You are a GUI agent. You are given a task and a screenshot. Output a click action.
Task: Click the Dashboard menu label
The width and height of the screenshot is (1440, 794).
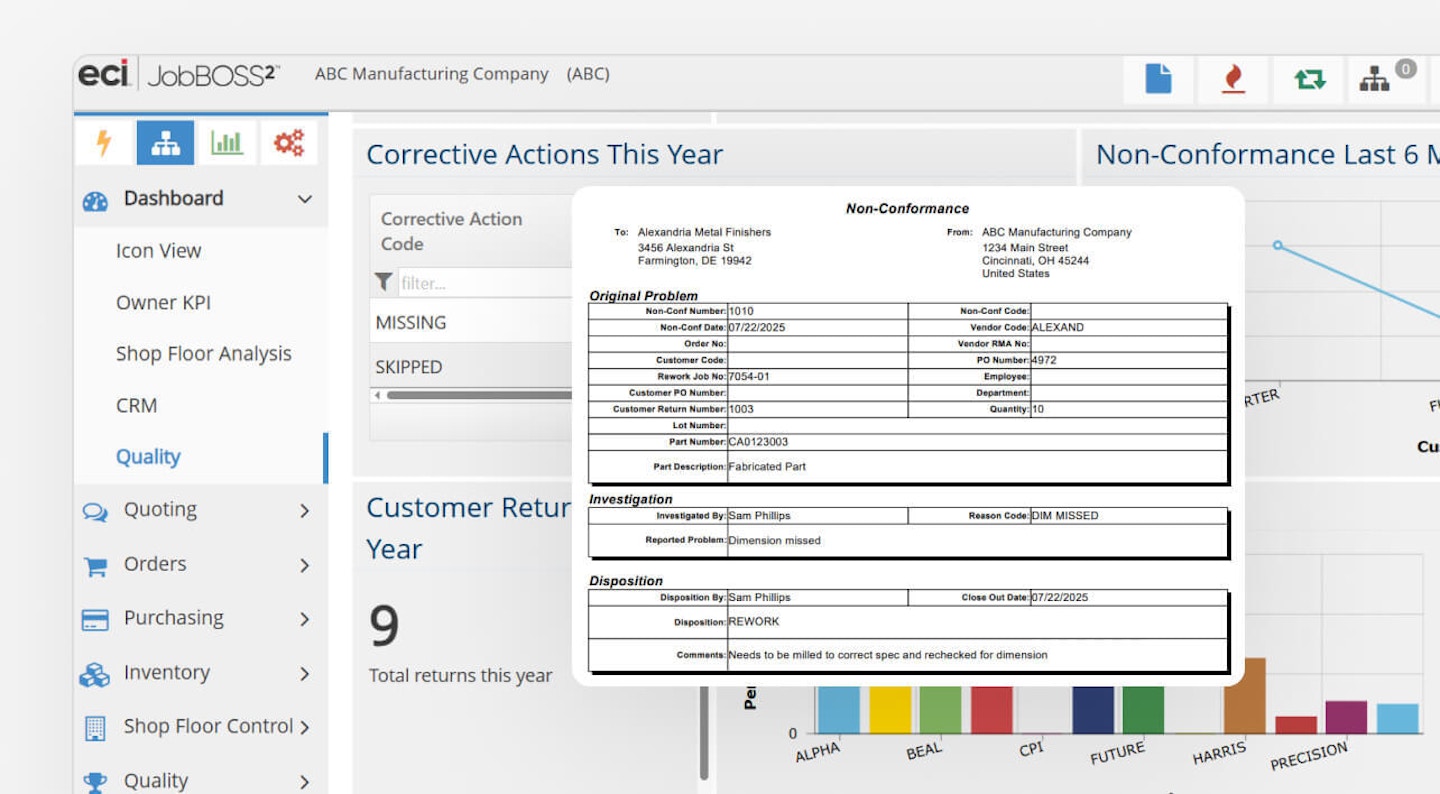pos(173,198)
